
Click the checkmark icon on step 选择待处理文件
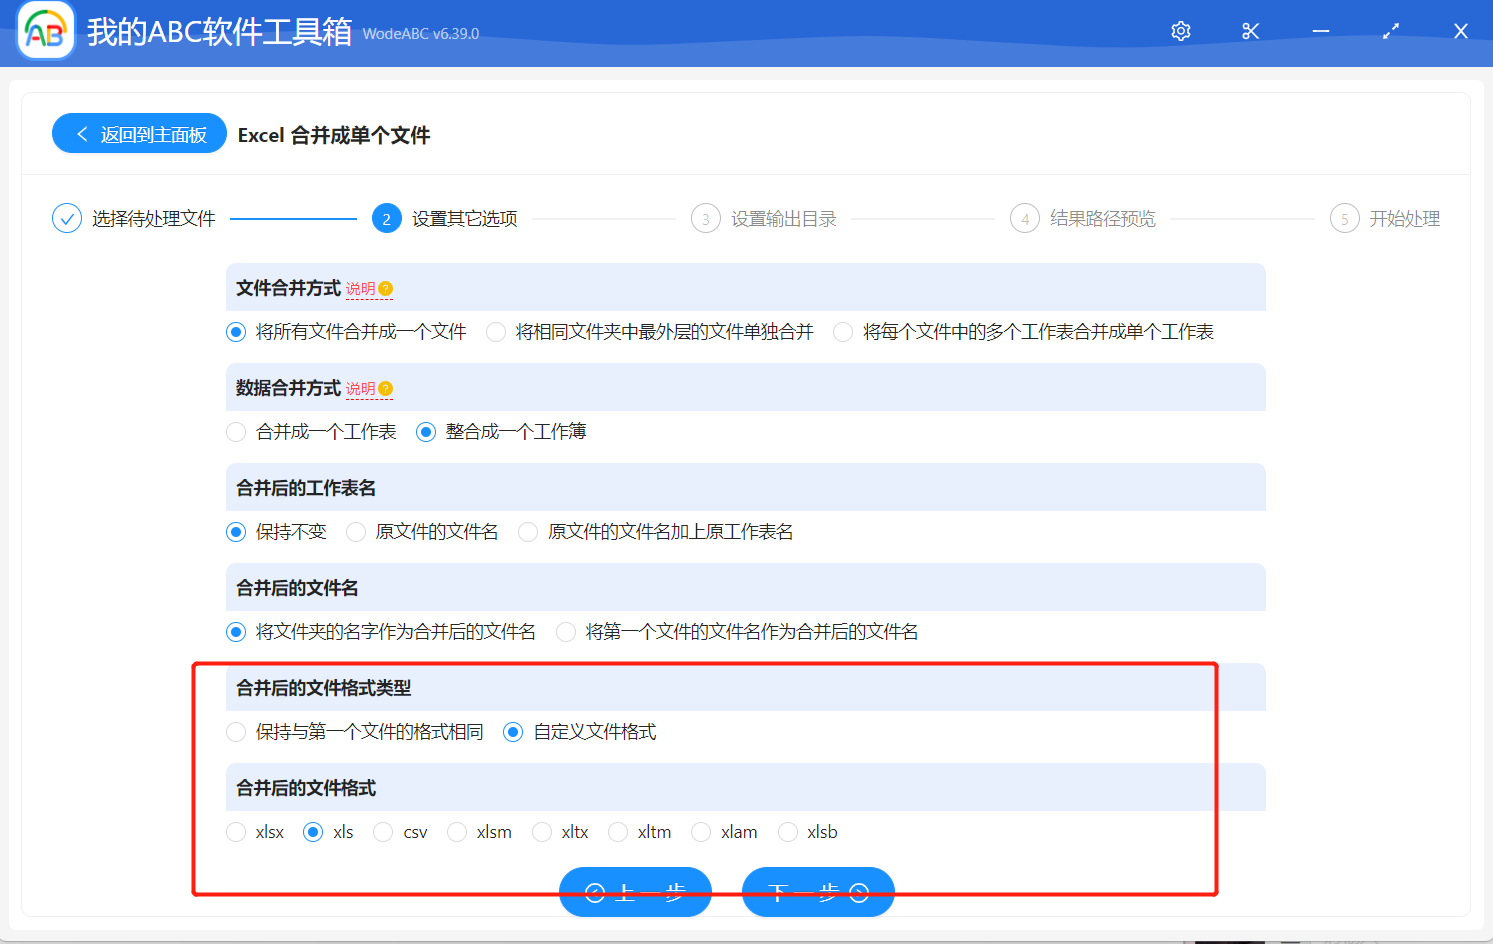(x=66, y=218)
